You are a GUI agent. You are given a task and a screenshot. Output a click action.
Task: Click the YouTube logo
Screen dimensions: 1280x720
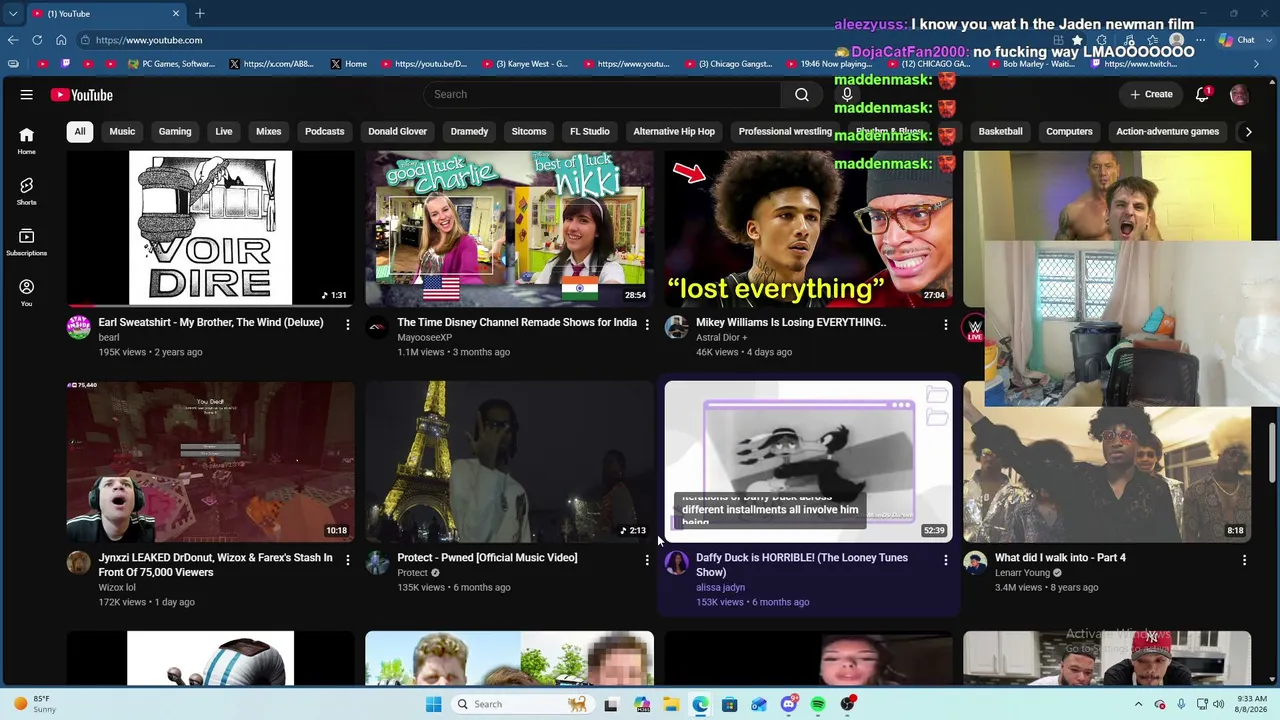click(82, 95)
